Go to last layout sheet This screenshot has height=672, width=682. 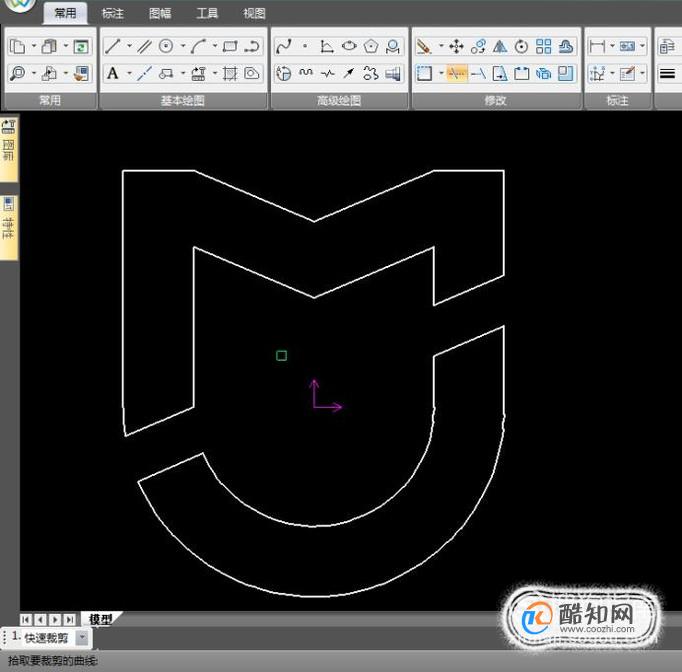pos(70,619)
